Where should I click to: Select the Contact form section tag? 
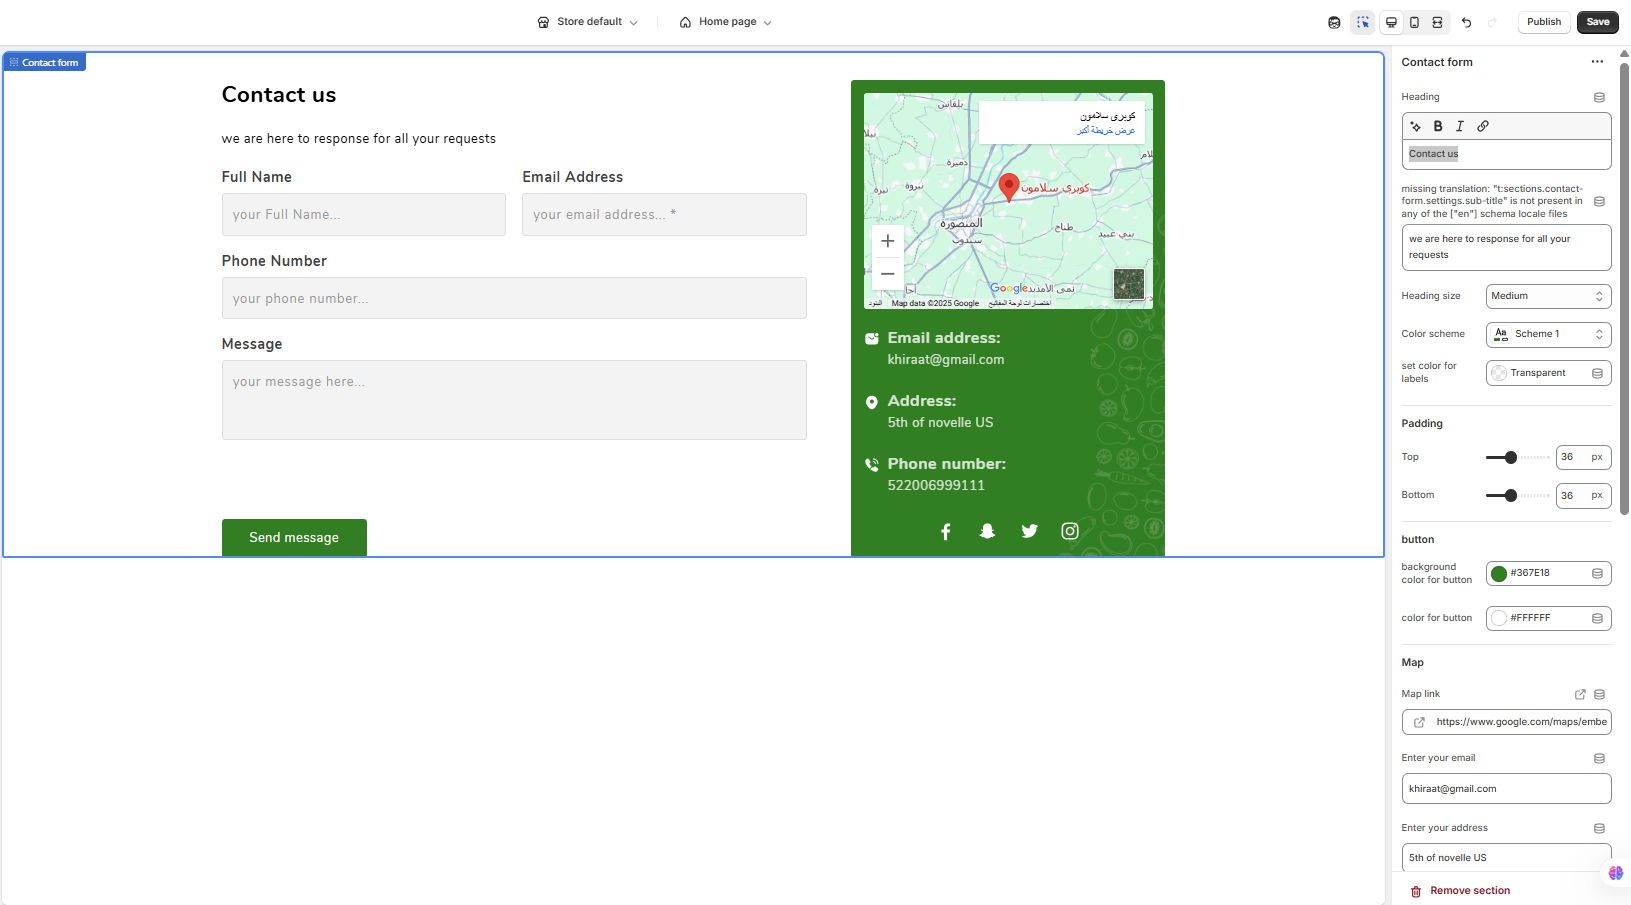coord(45,62)
